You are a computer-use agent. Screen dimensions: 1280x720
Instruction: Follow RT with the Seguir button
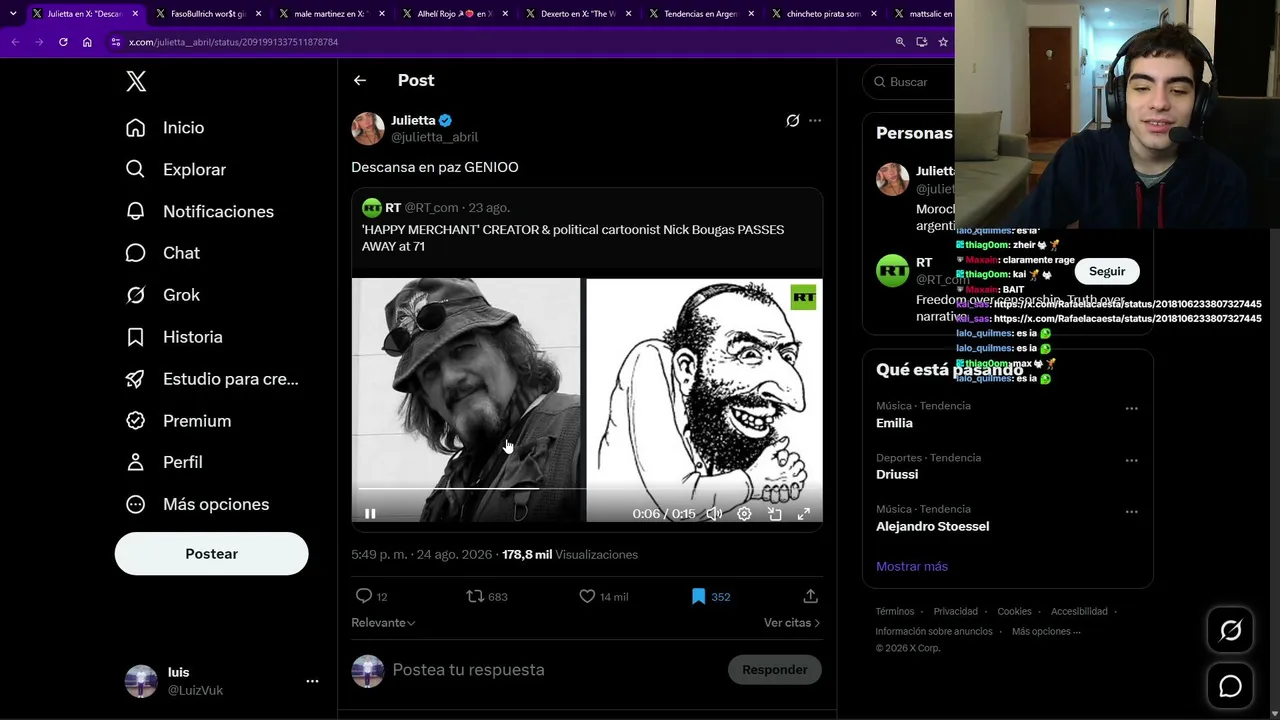coord(1107,271)
